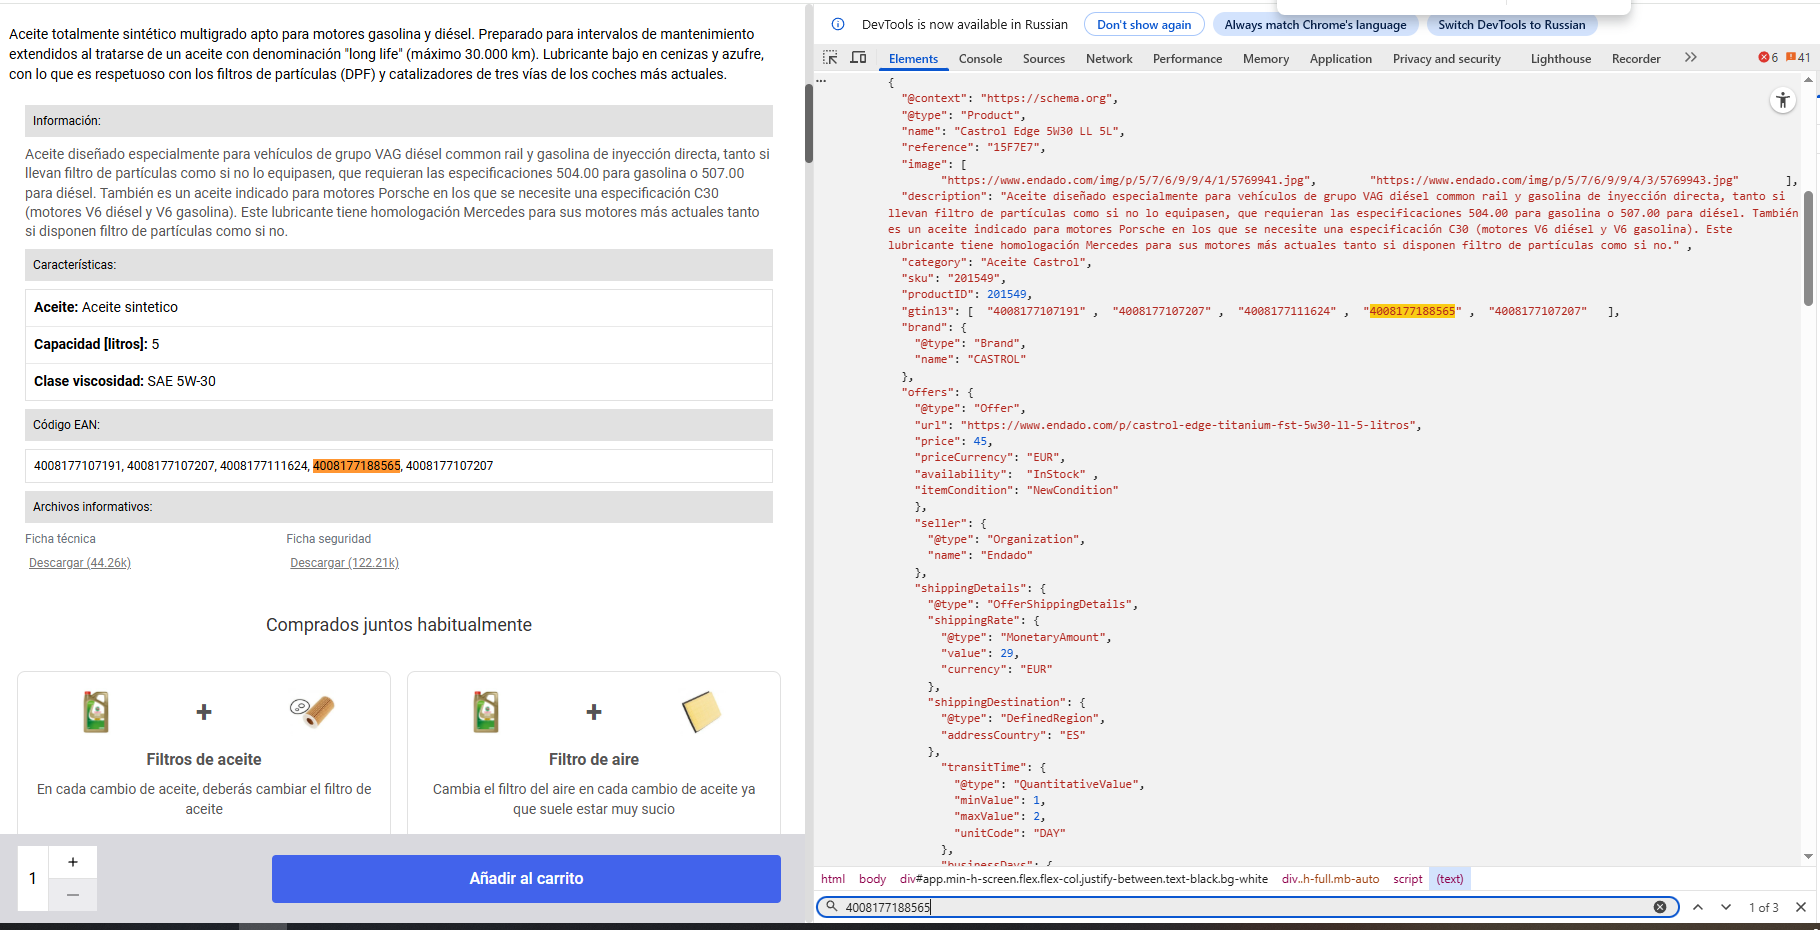Viewport: 1820px width, 930px height.
Task: Click the "sku": "201549" line
Action: [x=953, y=278]
